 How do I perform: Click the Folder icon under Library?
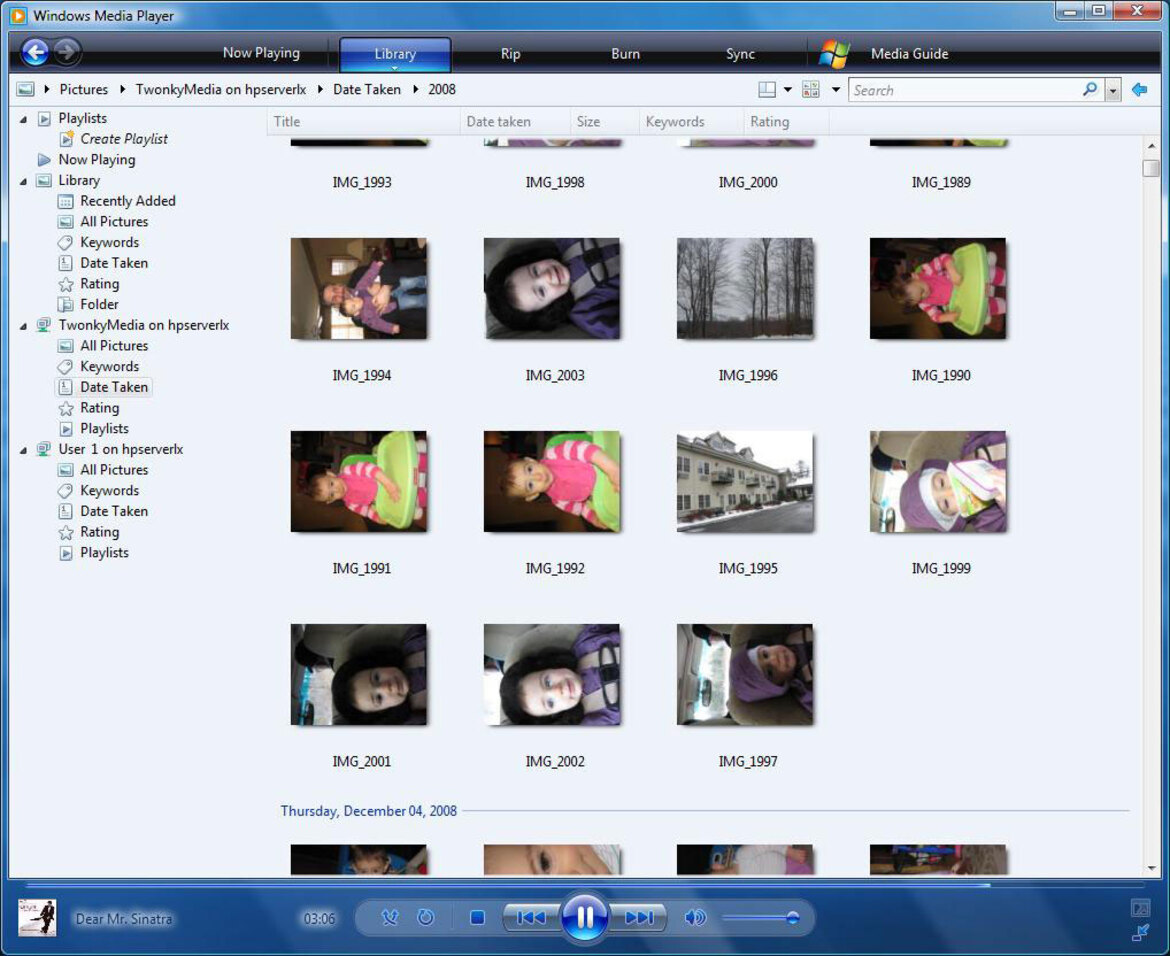[66, 304]
